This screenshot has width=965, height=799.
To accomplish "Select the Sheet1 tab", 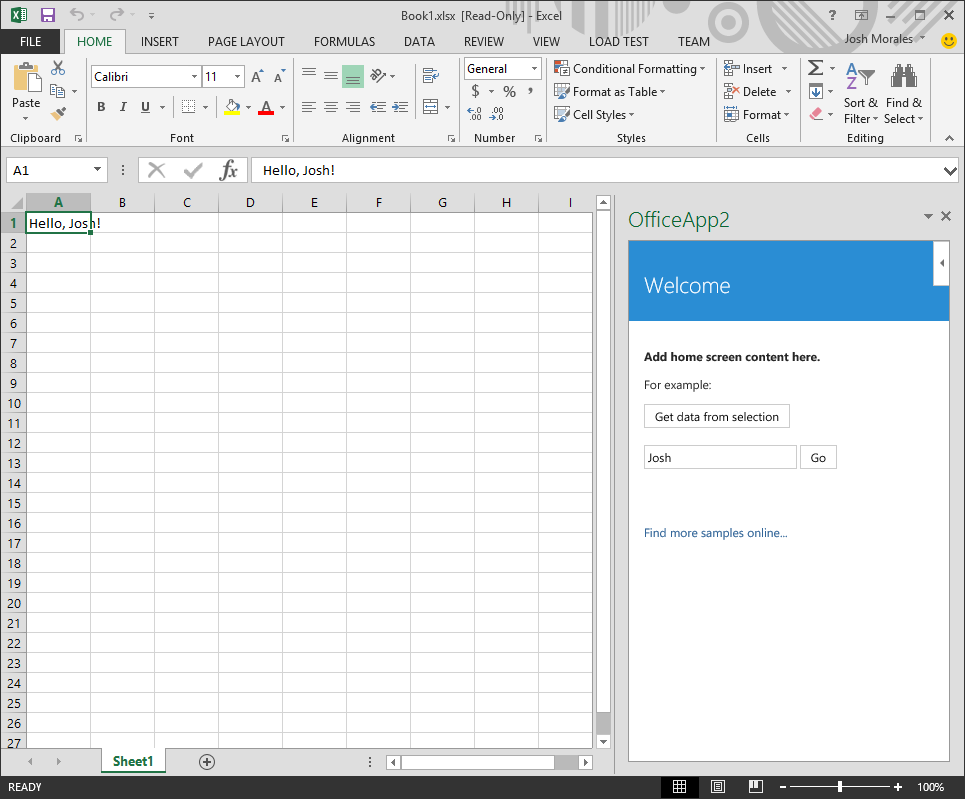I will (x=133, y=761).
